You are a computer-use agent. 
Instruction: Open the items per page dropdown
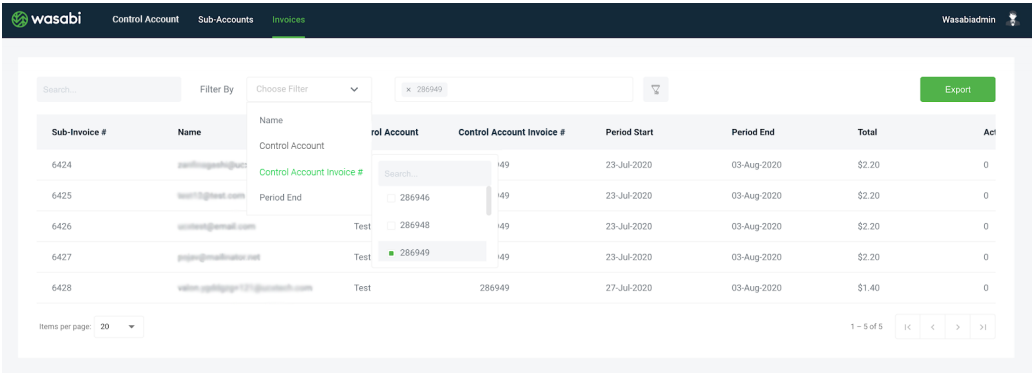(119, 326)
